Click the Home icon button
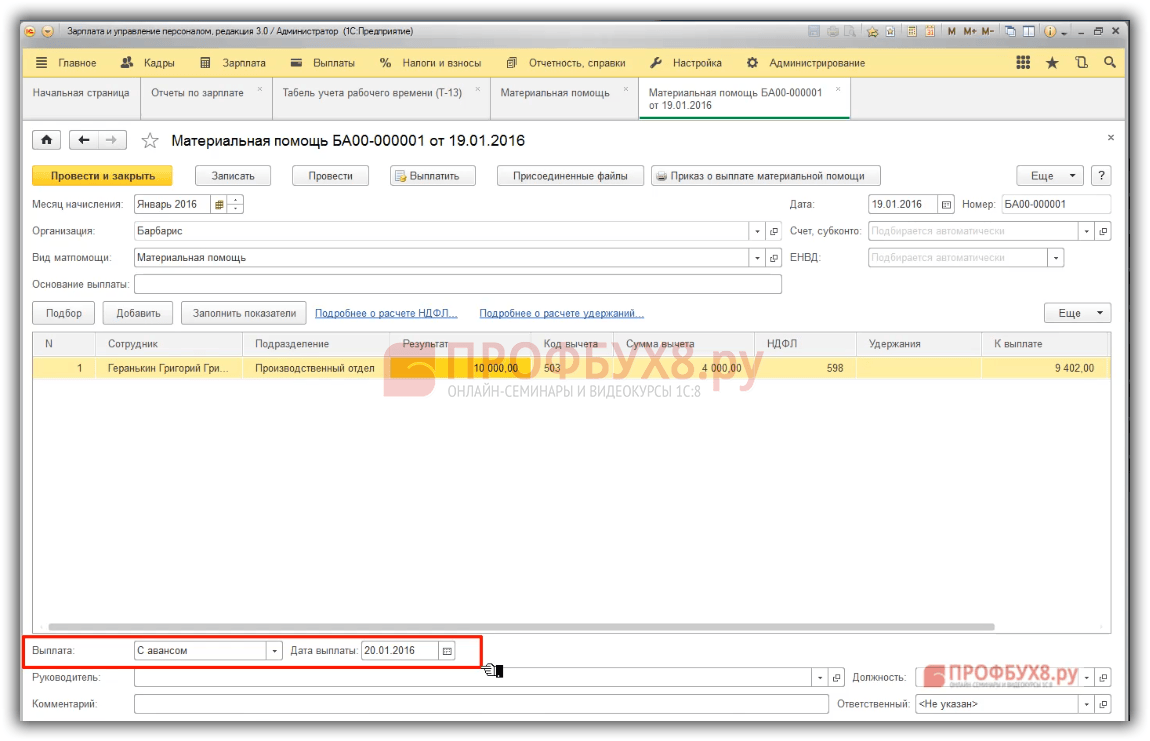Viewport: 1150px width, 741px height. 46,139
